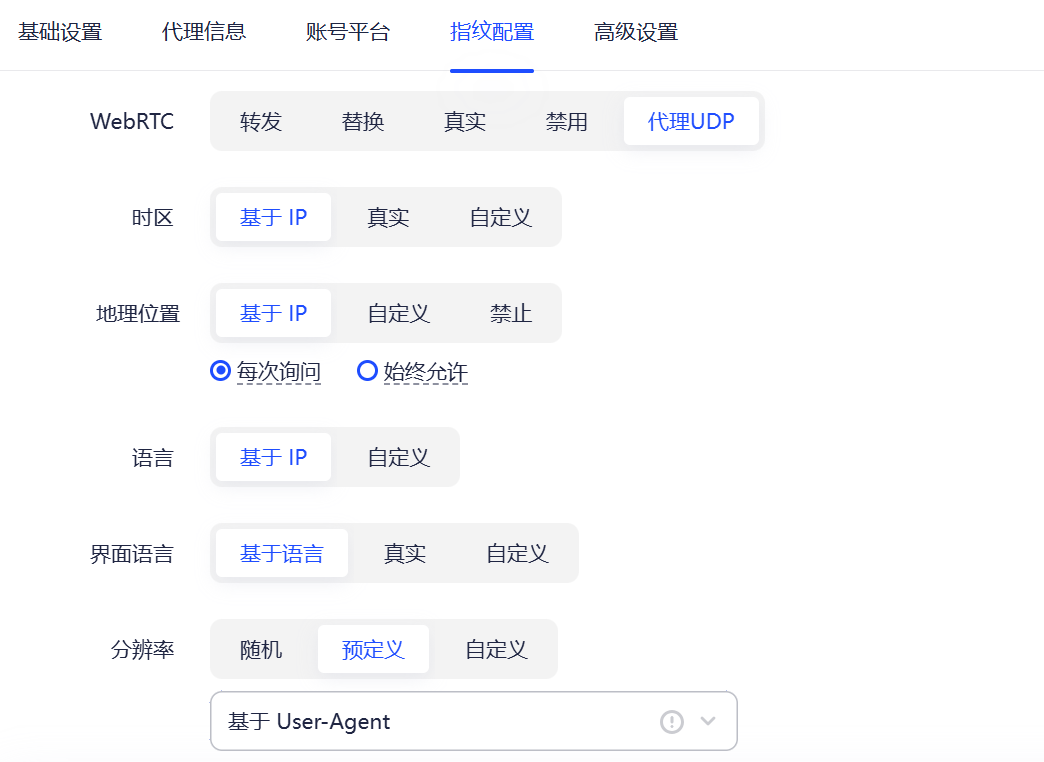Open the 基于 User-Agent resolution dropdown
The height and width of the screenshot is (762, 1044).
pos(473,721)
